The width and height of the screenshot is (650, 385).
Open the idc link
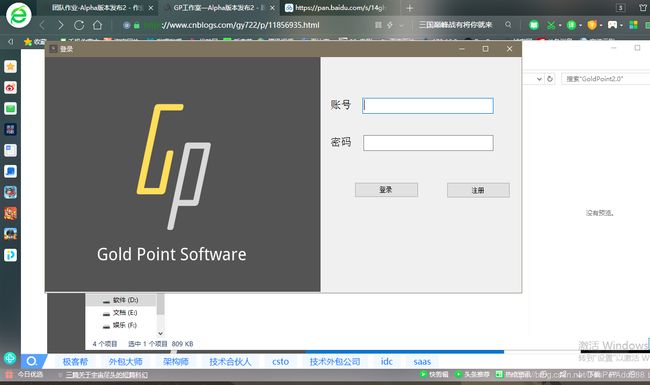(x=387, y=361)
